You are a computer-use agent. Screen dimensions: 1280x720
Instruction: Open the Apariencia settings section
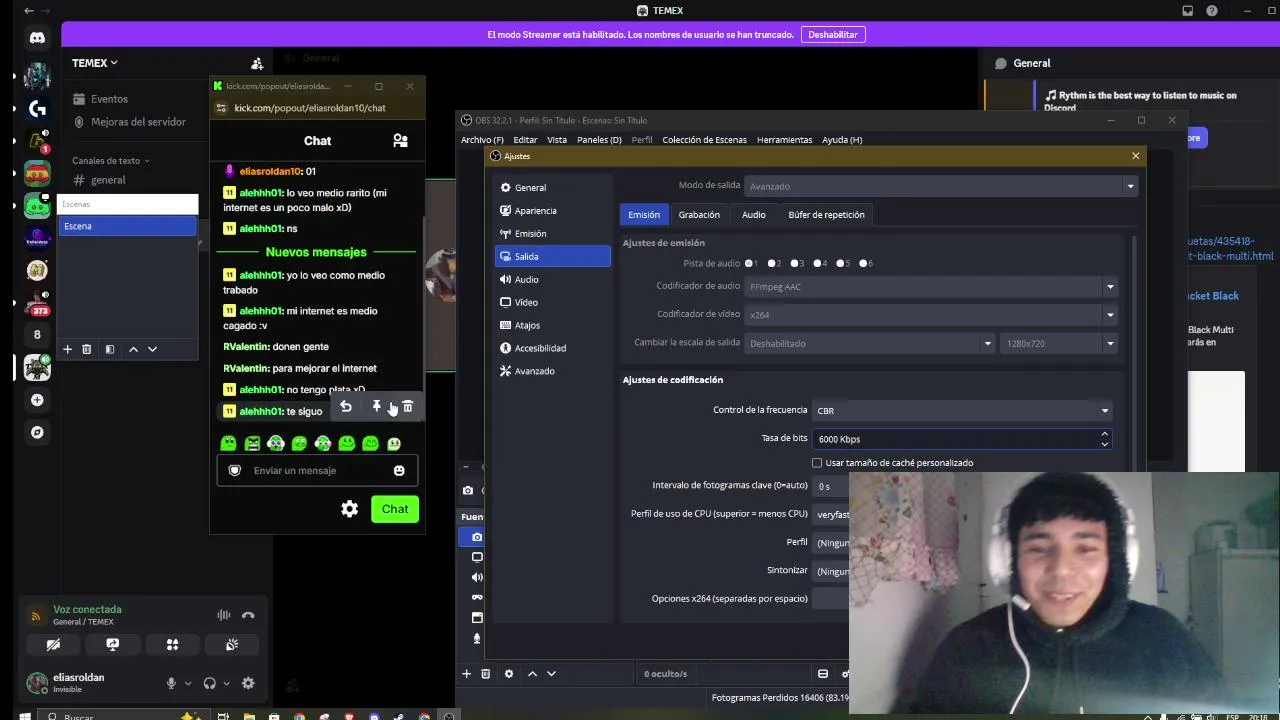point(553,211)
